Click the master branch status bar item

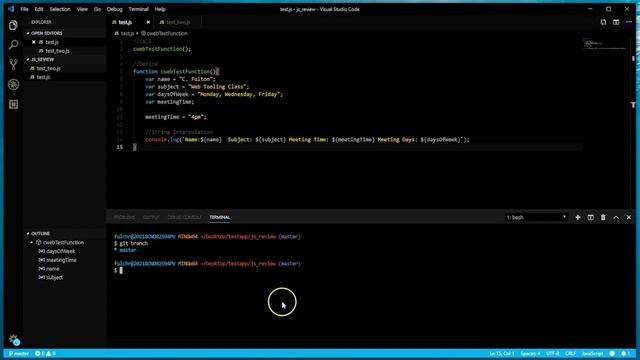coord(19,353)
